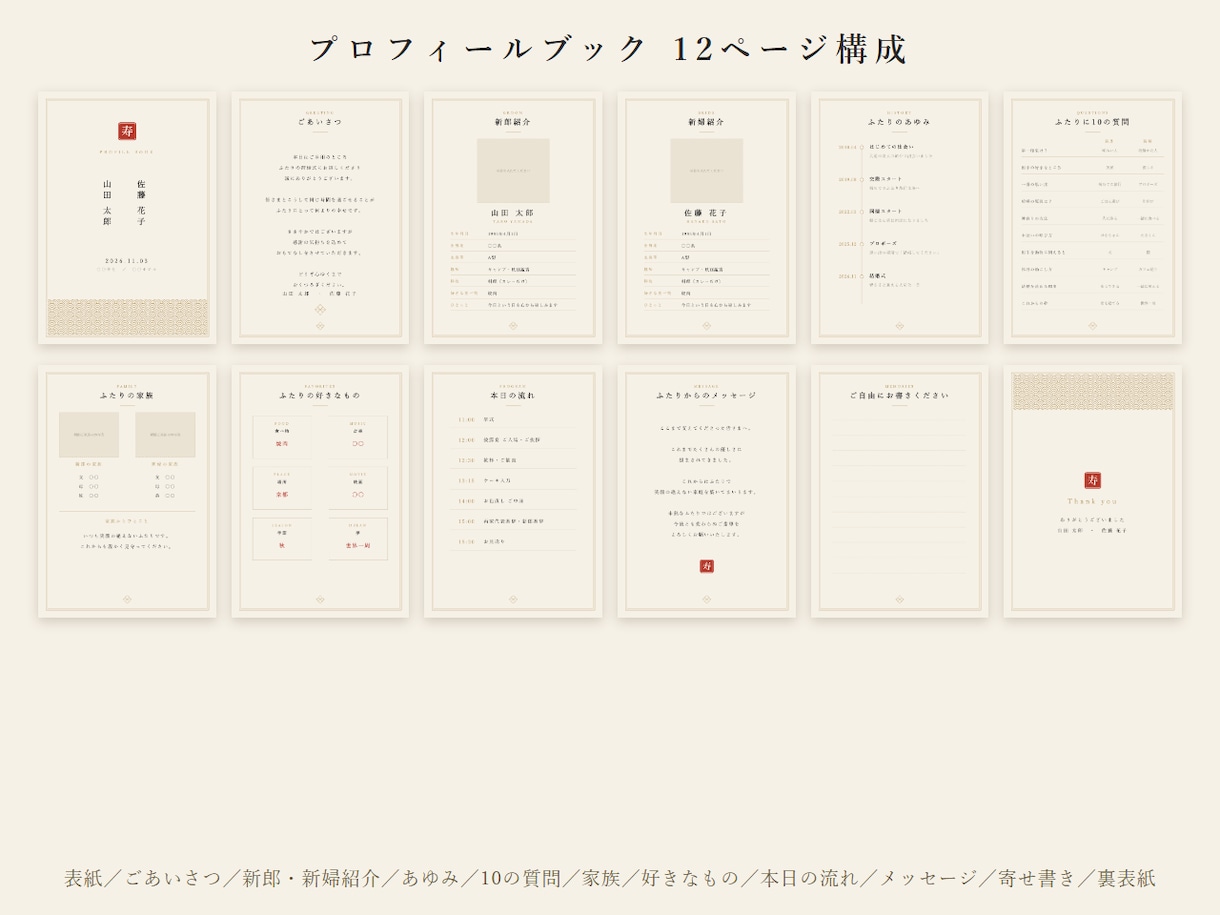Image resolution: width=1220 pixels, height=915 pixels.
Task: Select the 新郎紹介 groom page thumbnail
Action: [513, 218]
